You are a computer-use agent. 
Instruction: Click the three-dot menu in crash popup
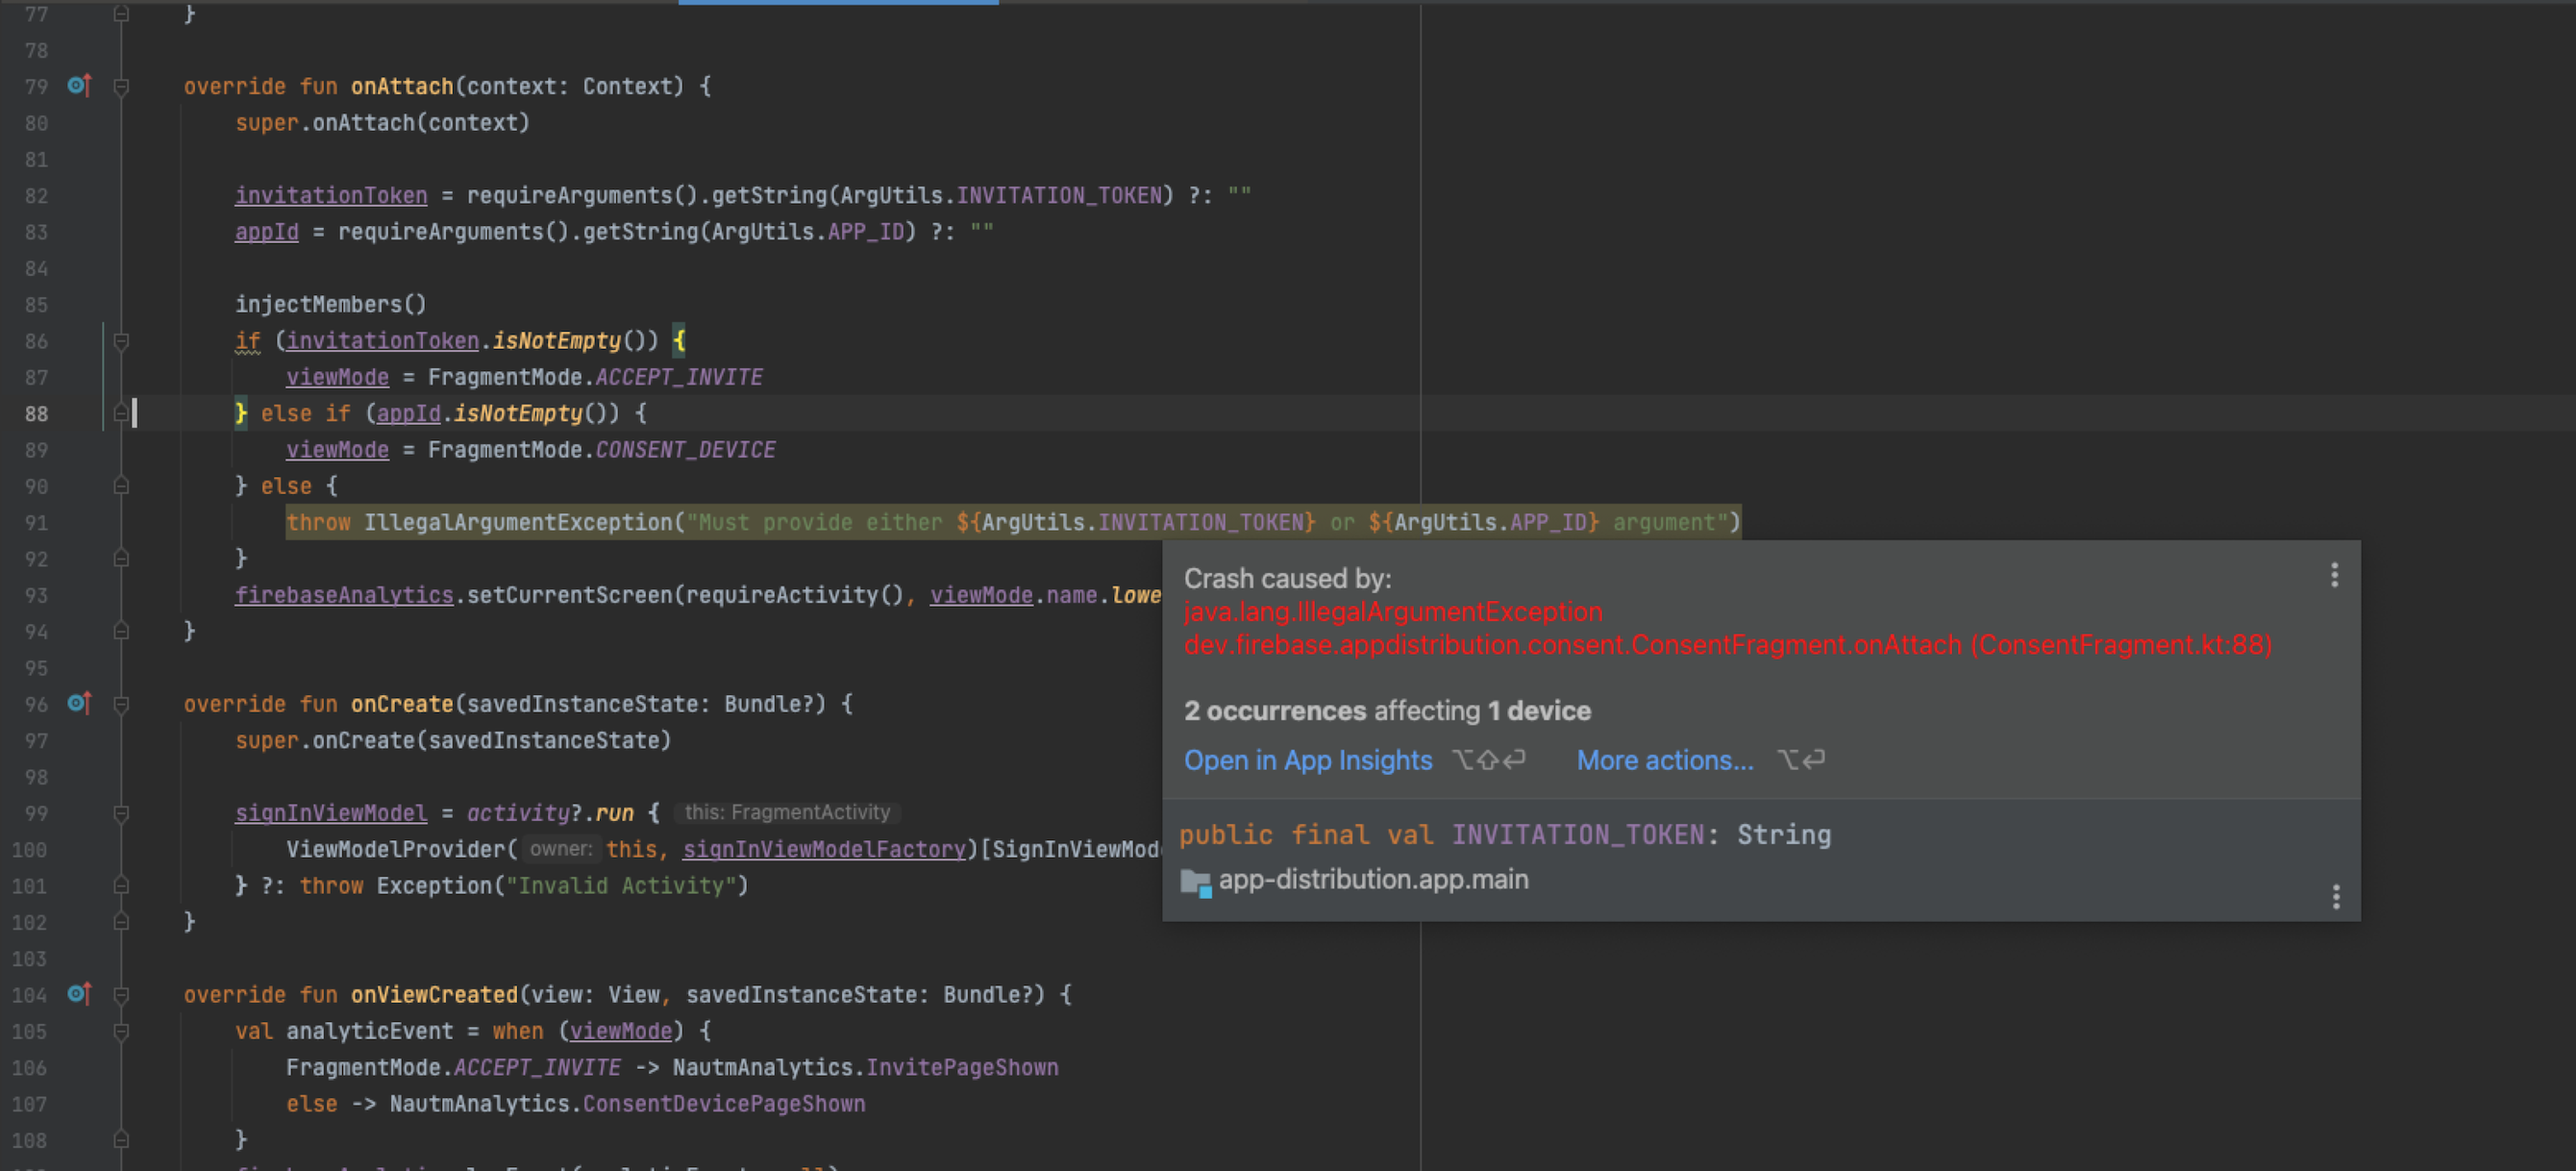coord(2336,573)
